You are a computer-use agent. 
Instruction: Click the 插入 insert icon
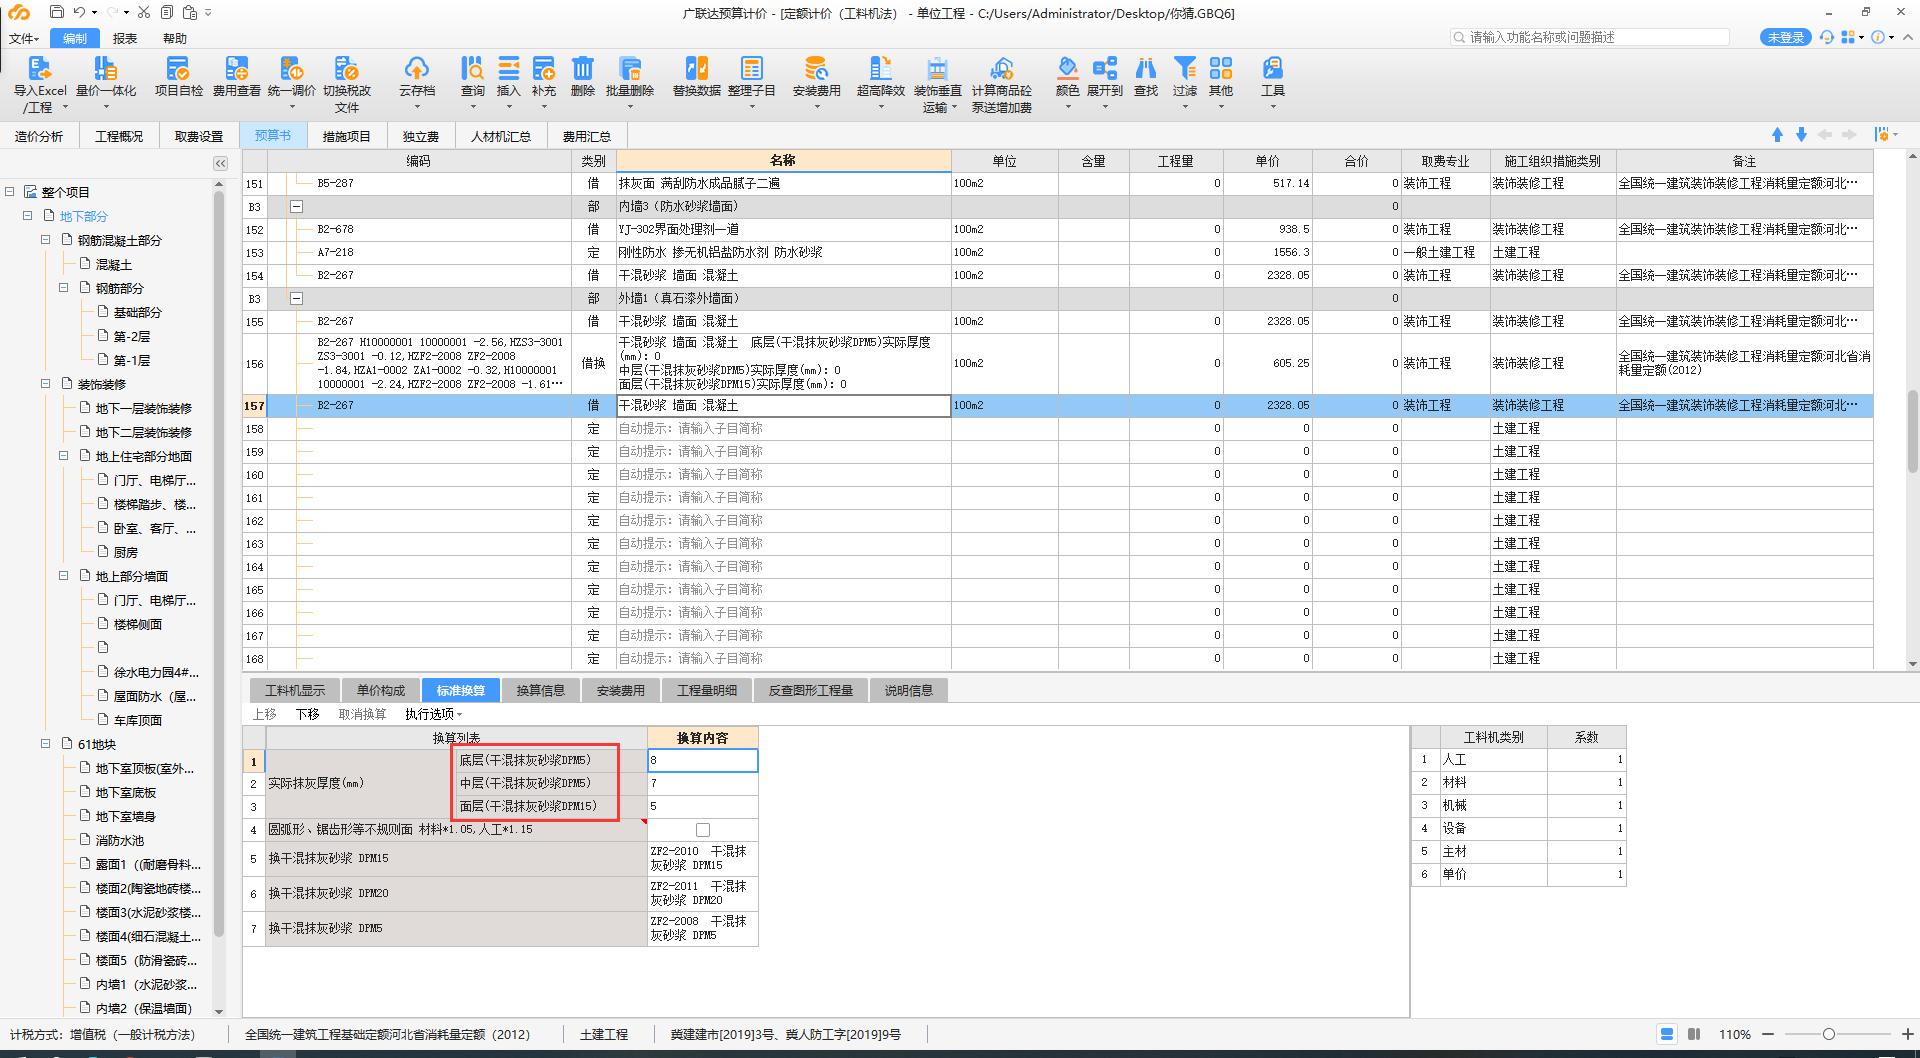click(509, 68)
